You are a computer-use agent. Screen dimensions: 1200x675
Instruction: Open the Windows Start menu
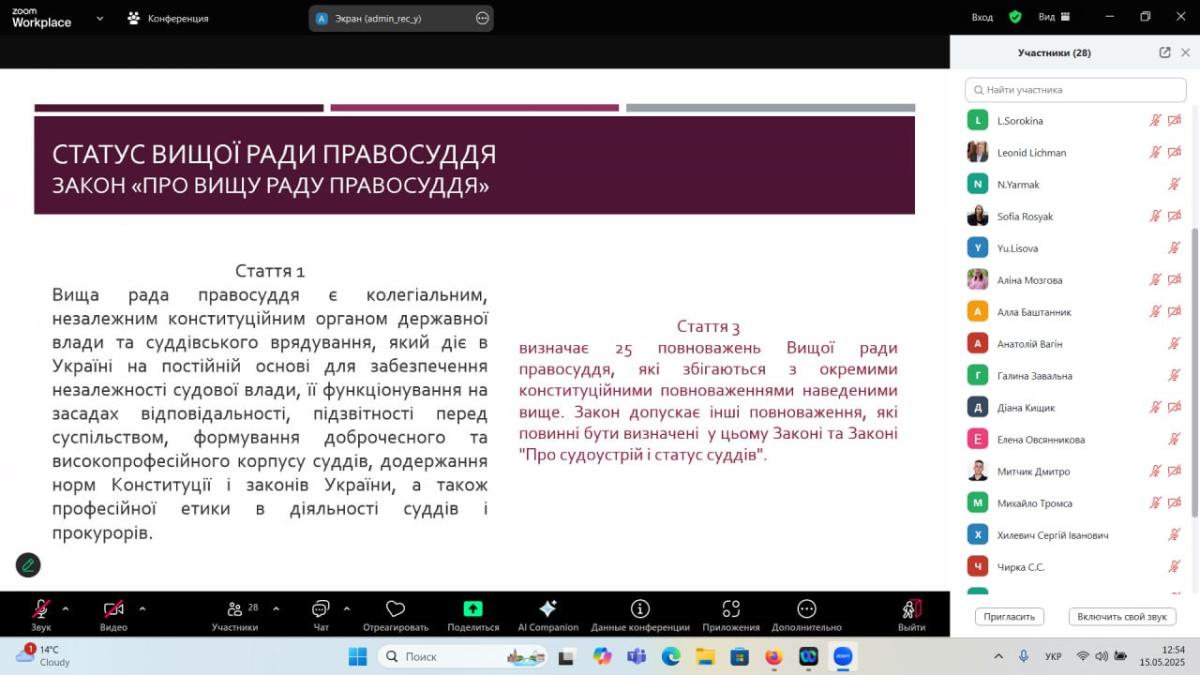pos(357,656)
